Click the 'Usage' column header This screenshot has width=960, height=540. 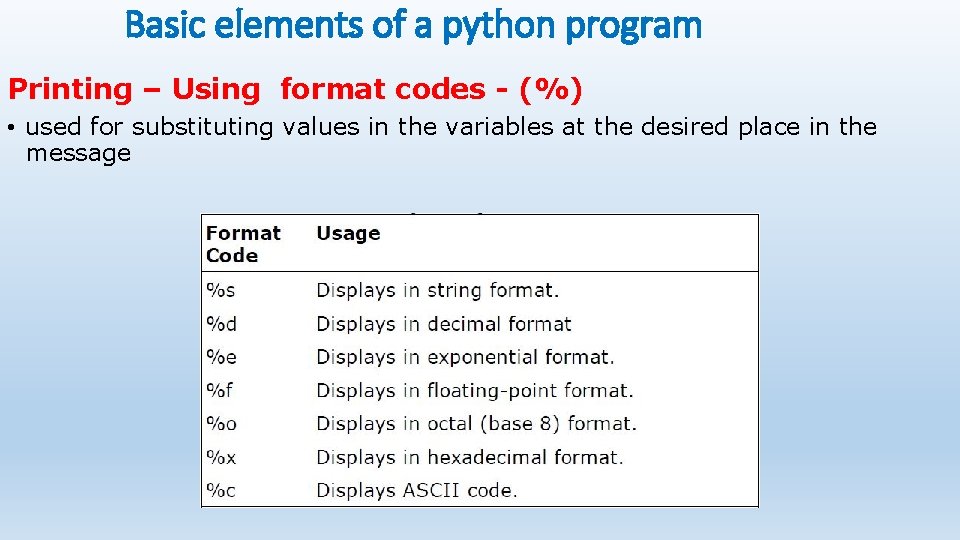348,233
